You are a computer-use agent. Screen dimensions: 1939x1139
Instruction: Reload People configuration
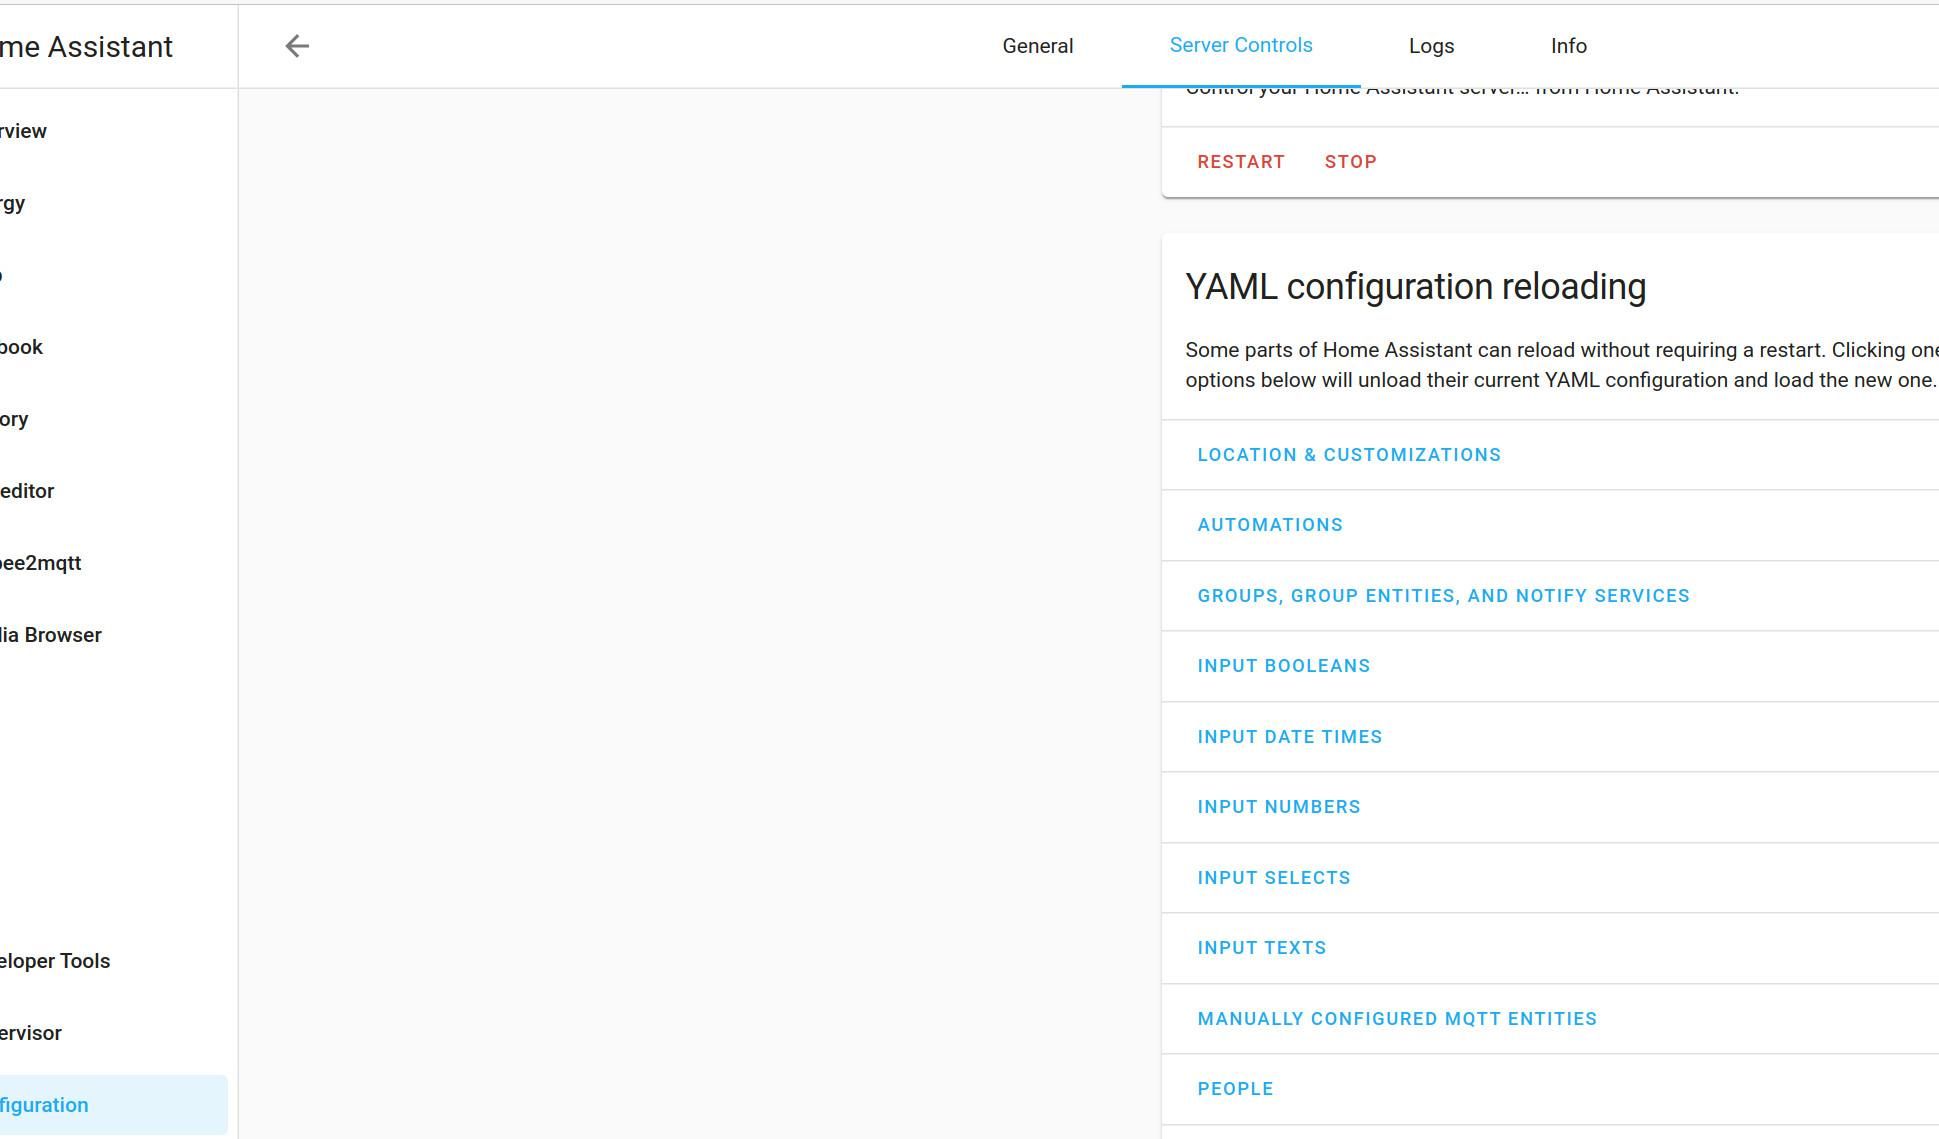coord(1235,1089)
